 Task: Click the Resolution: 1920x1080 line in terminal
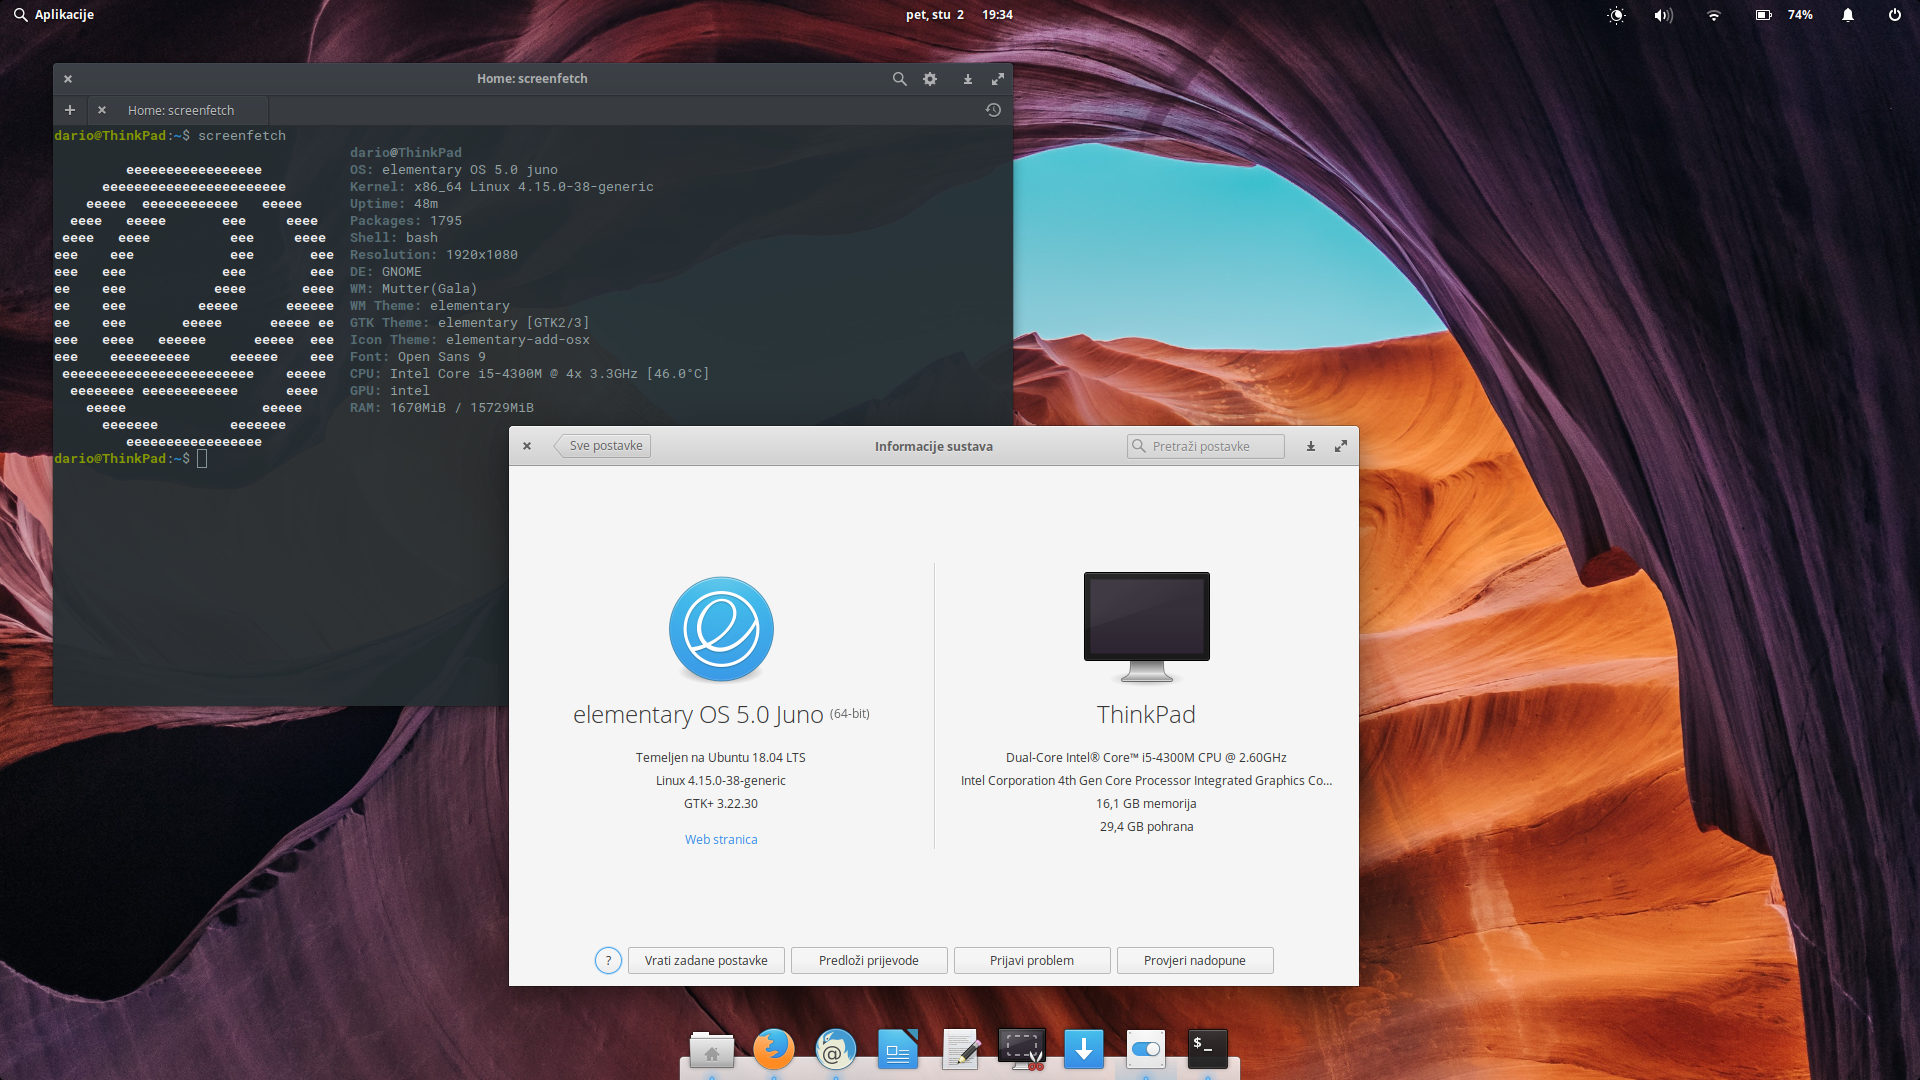(x=434, y=255)
